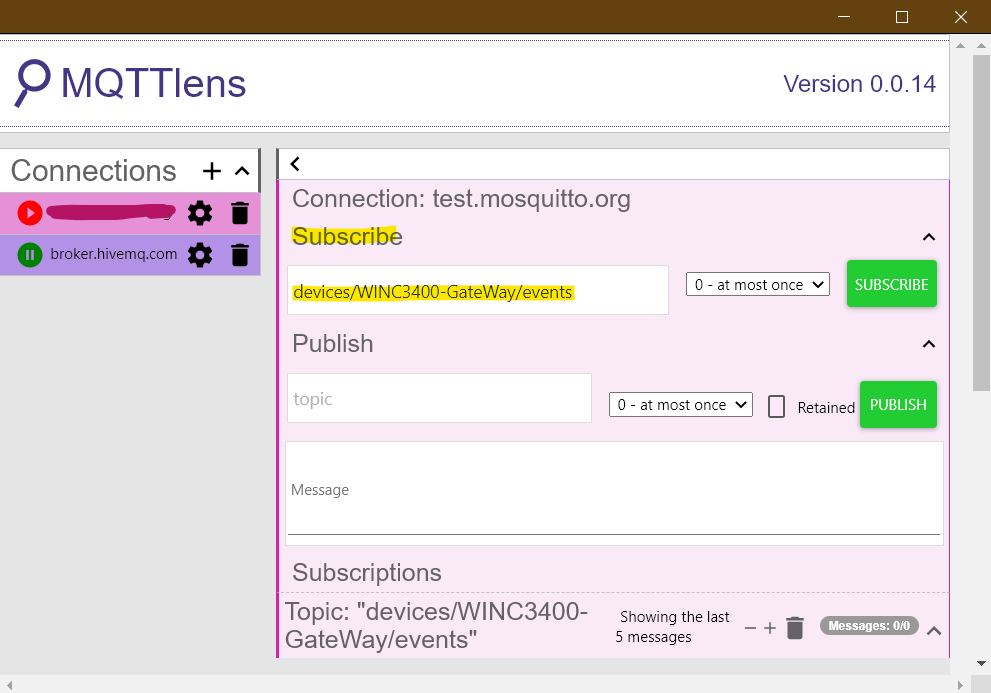This screenshot has height=693, width=991.
Task: Click the Connection: test.mosquitto.org heading
Action: tap(461, 199)
